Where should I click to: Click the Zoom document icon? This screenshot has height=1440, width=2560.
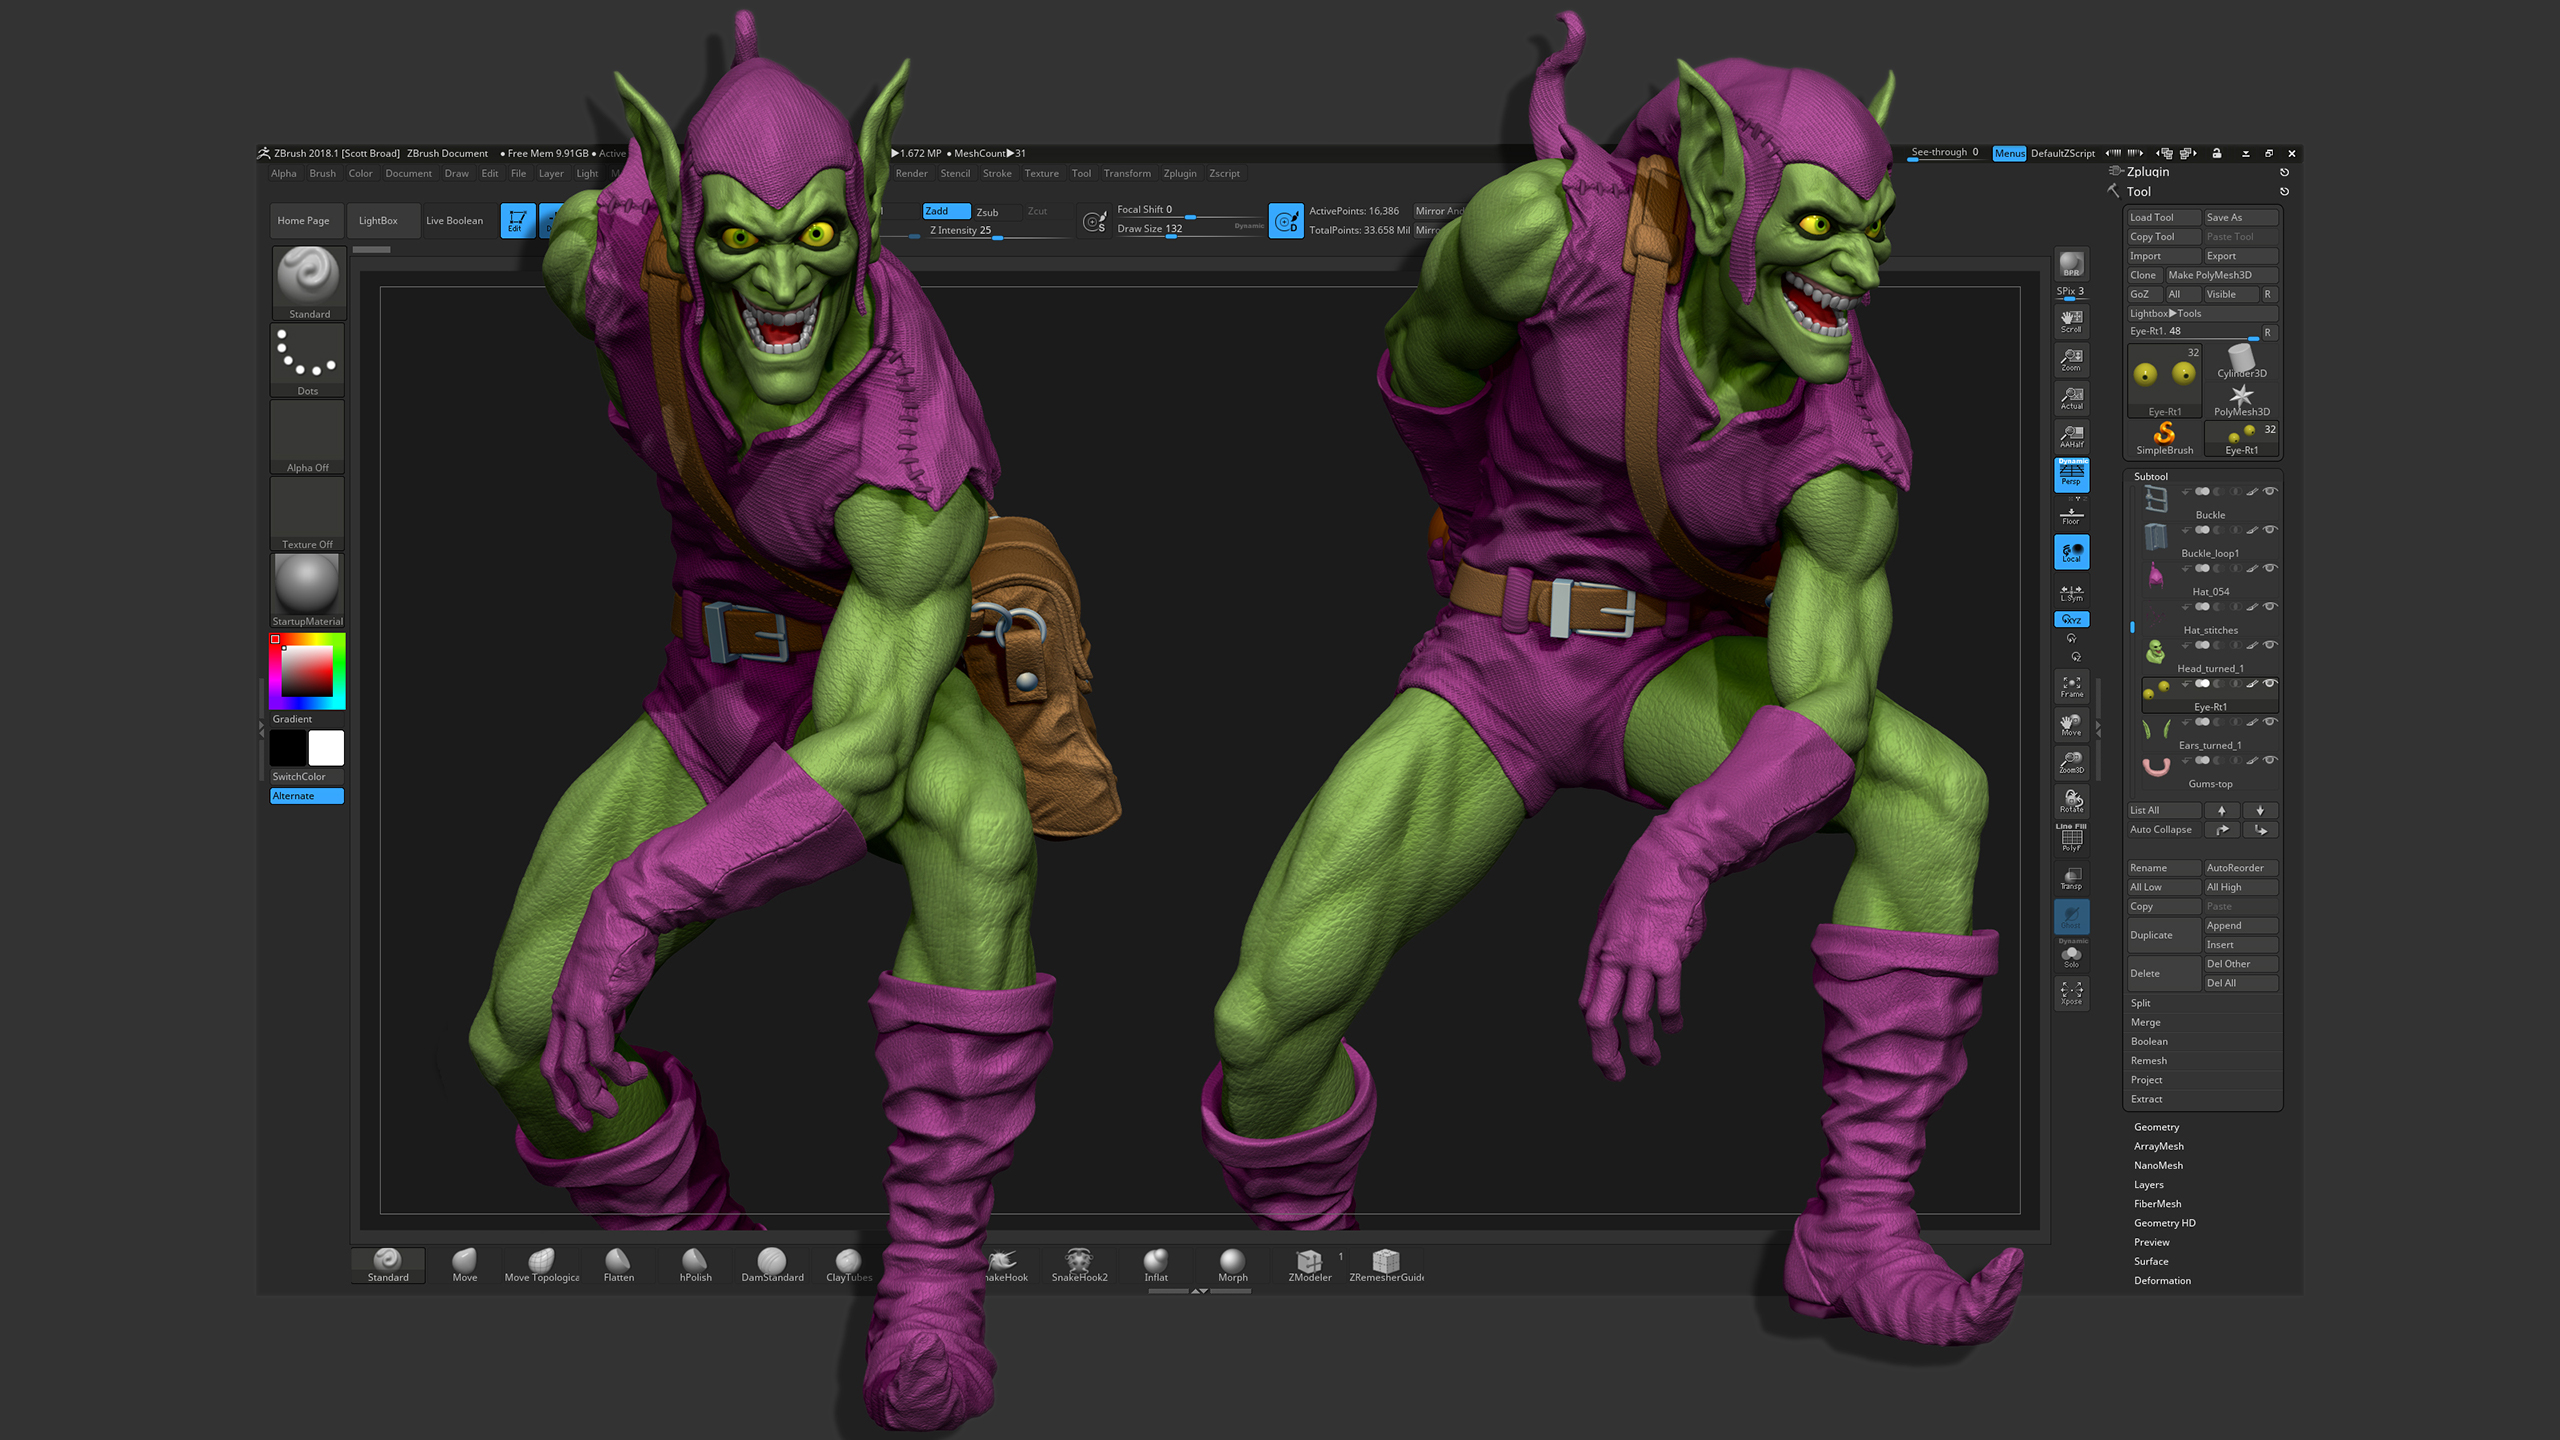click(x=2071, y=360)
